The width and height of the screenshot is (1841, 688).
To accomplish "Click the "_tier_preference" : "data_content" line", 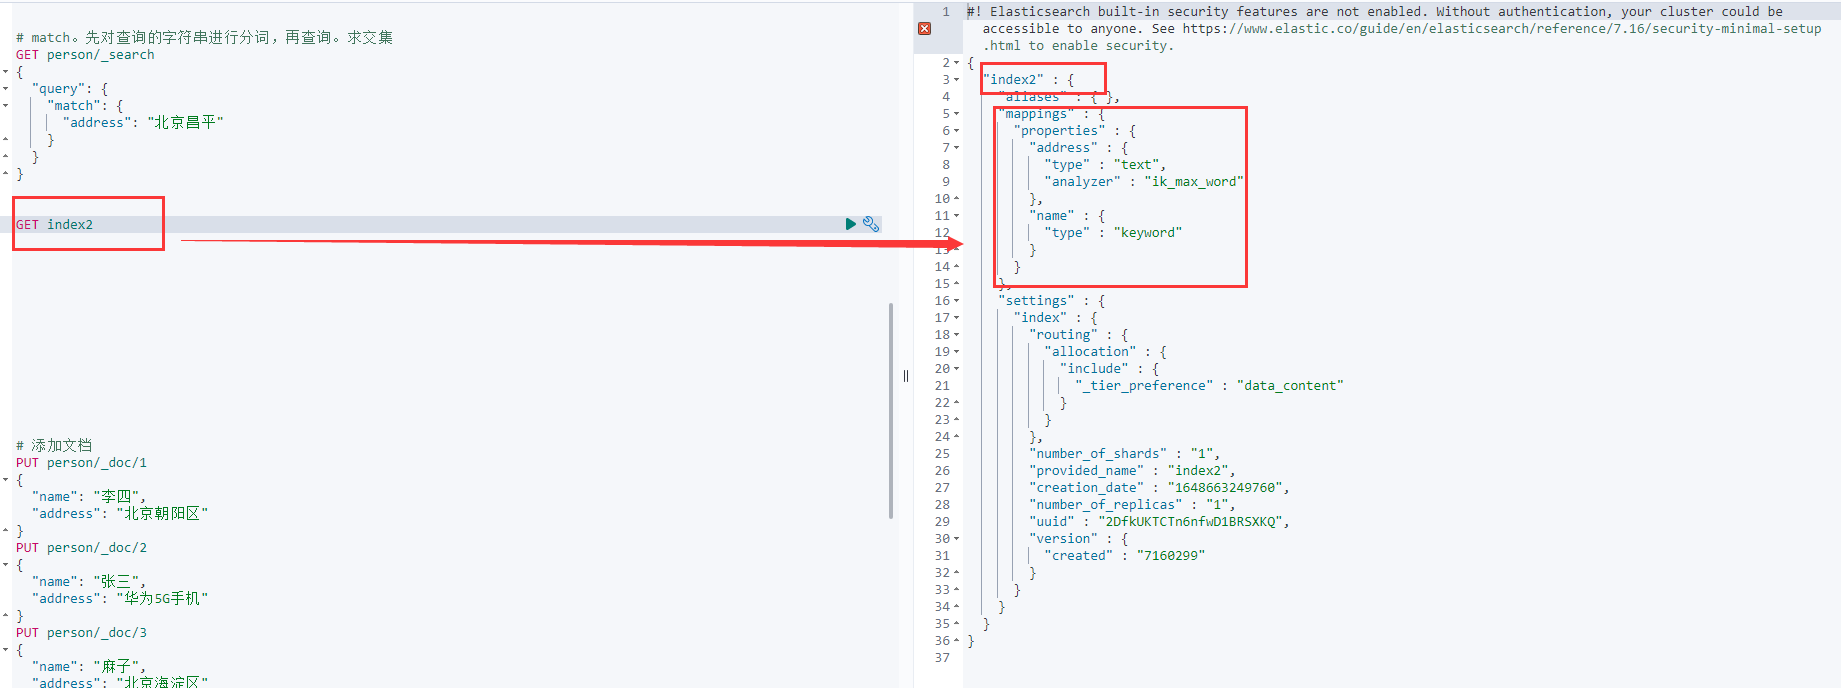I will [x=1209, y=385].
